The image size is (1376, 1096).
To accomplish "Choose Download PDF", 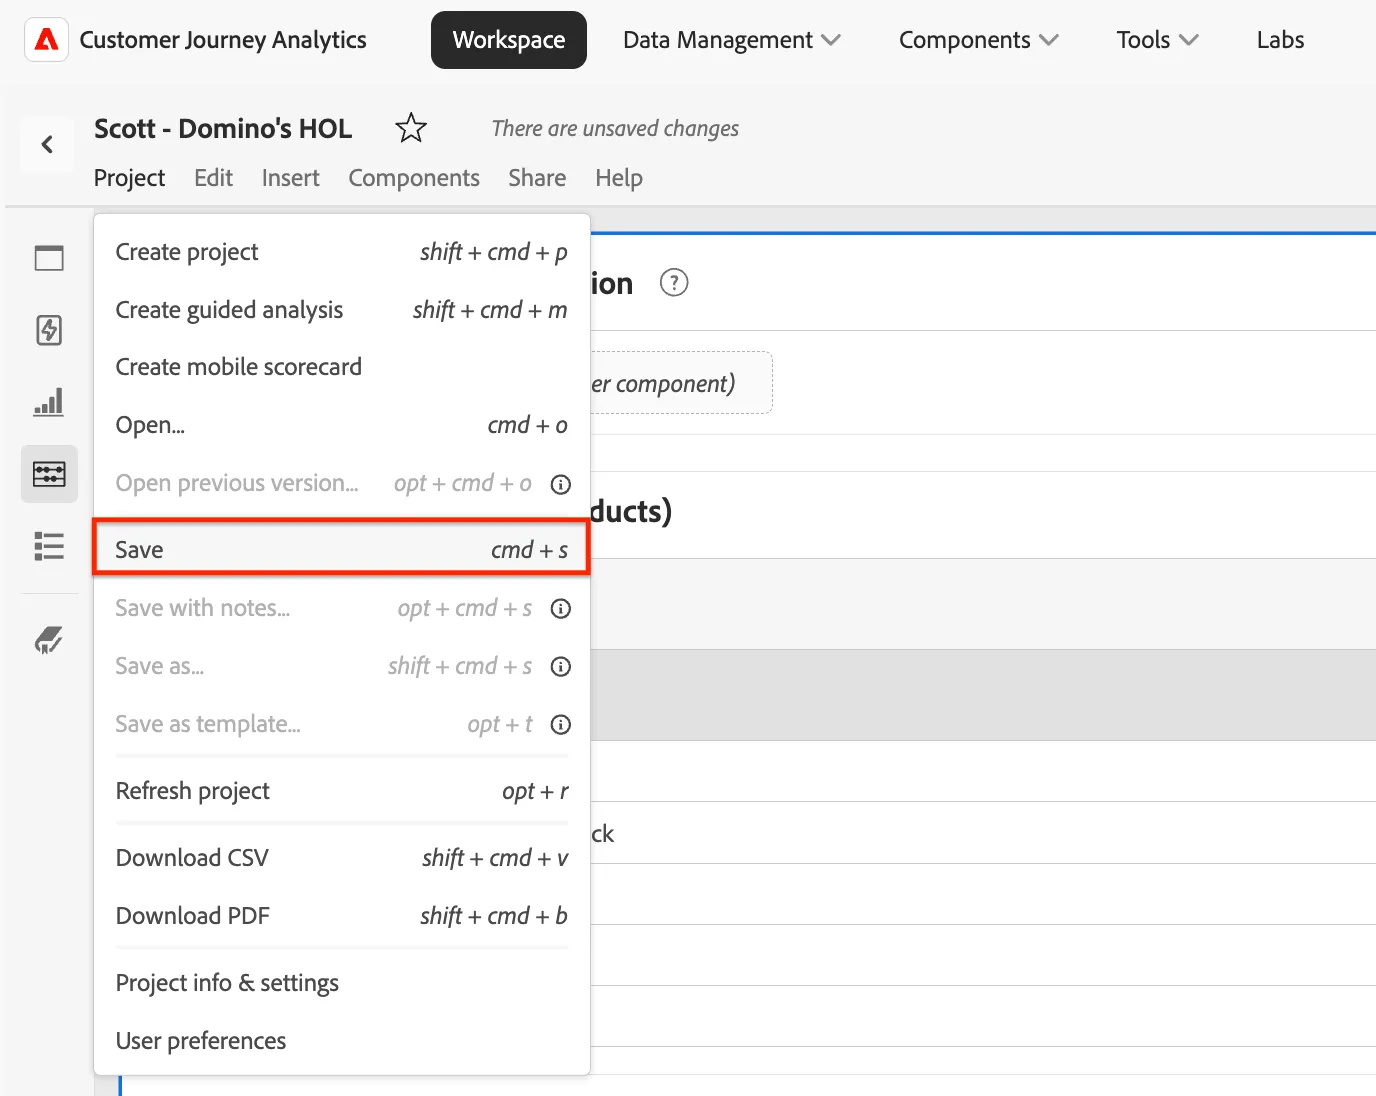I will tap(342, 916).
